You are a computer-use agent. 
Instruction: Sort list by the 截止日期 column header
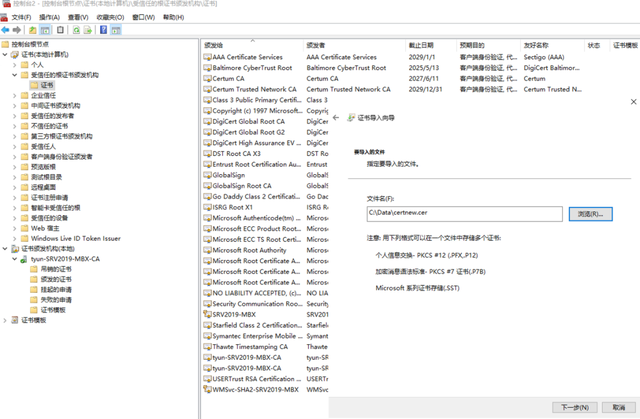(431, 45)
